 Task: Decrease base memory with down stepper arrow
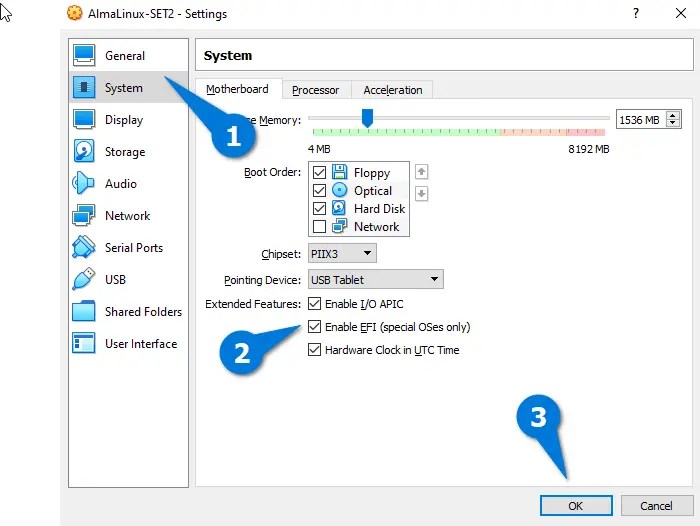[673, 124]
